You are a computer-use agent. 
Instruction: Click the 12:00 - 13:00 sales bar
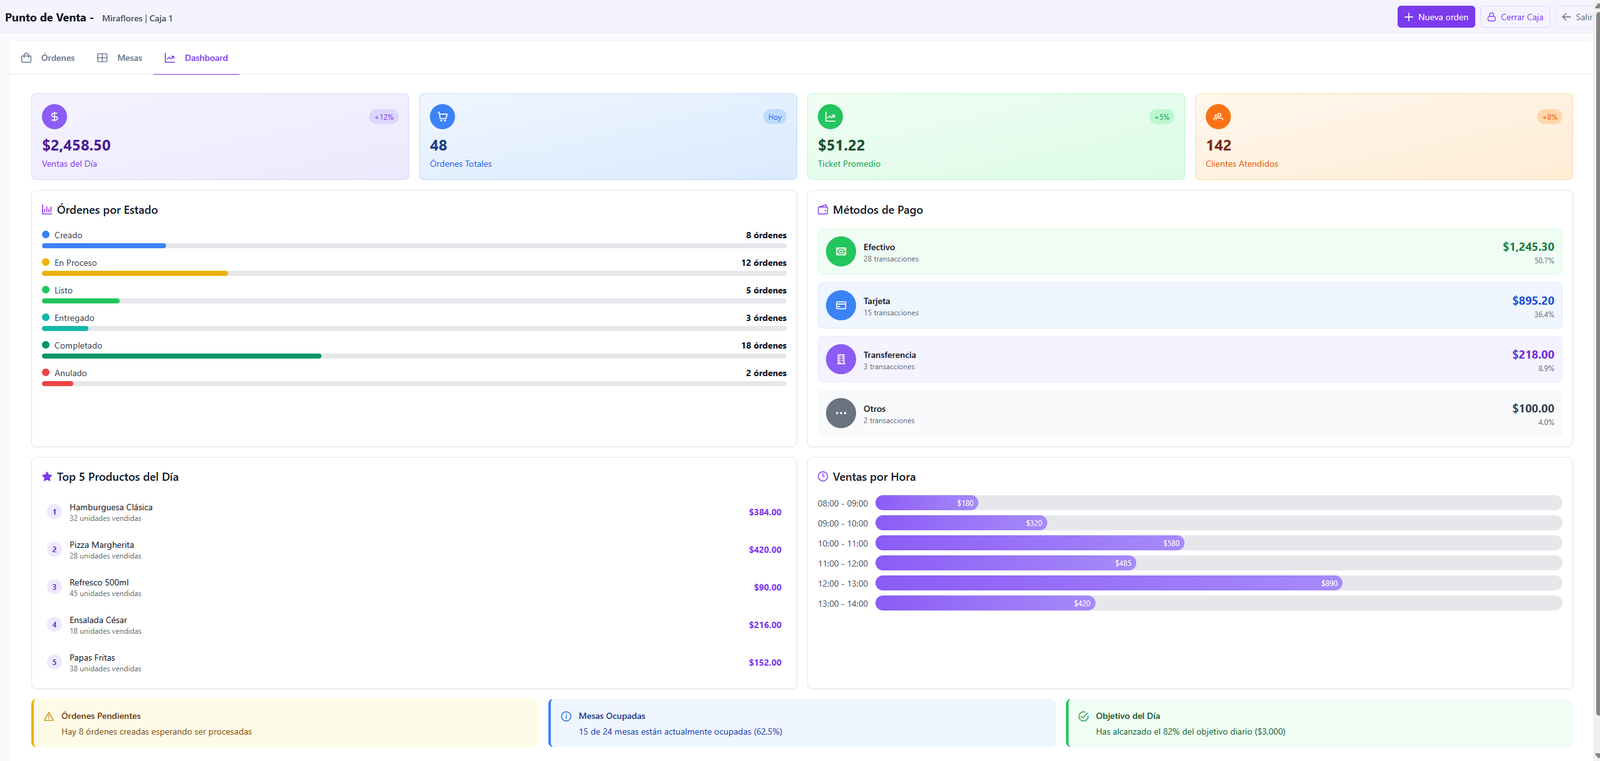click(x=1108, y=583)
